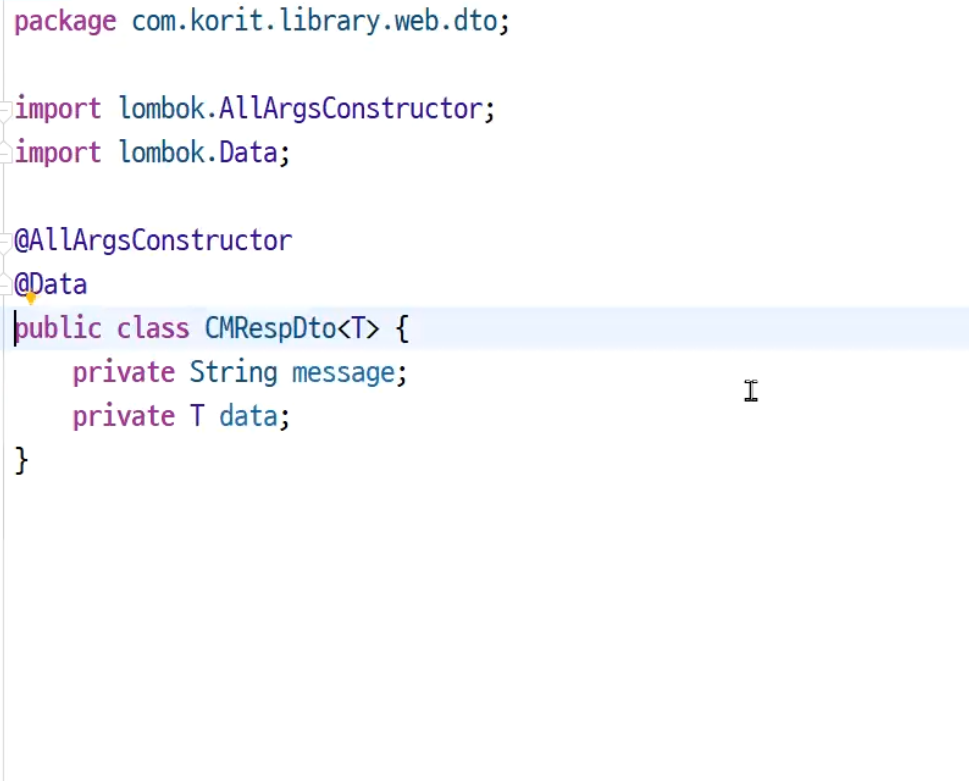Viewport: 969px width, 781px height.
Task: Click 'lombok.Data' in import statement
Action: tap(198, 153)
